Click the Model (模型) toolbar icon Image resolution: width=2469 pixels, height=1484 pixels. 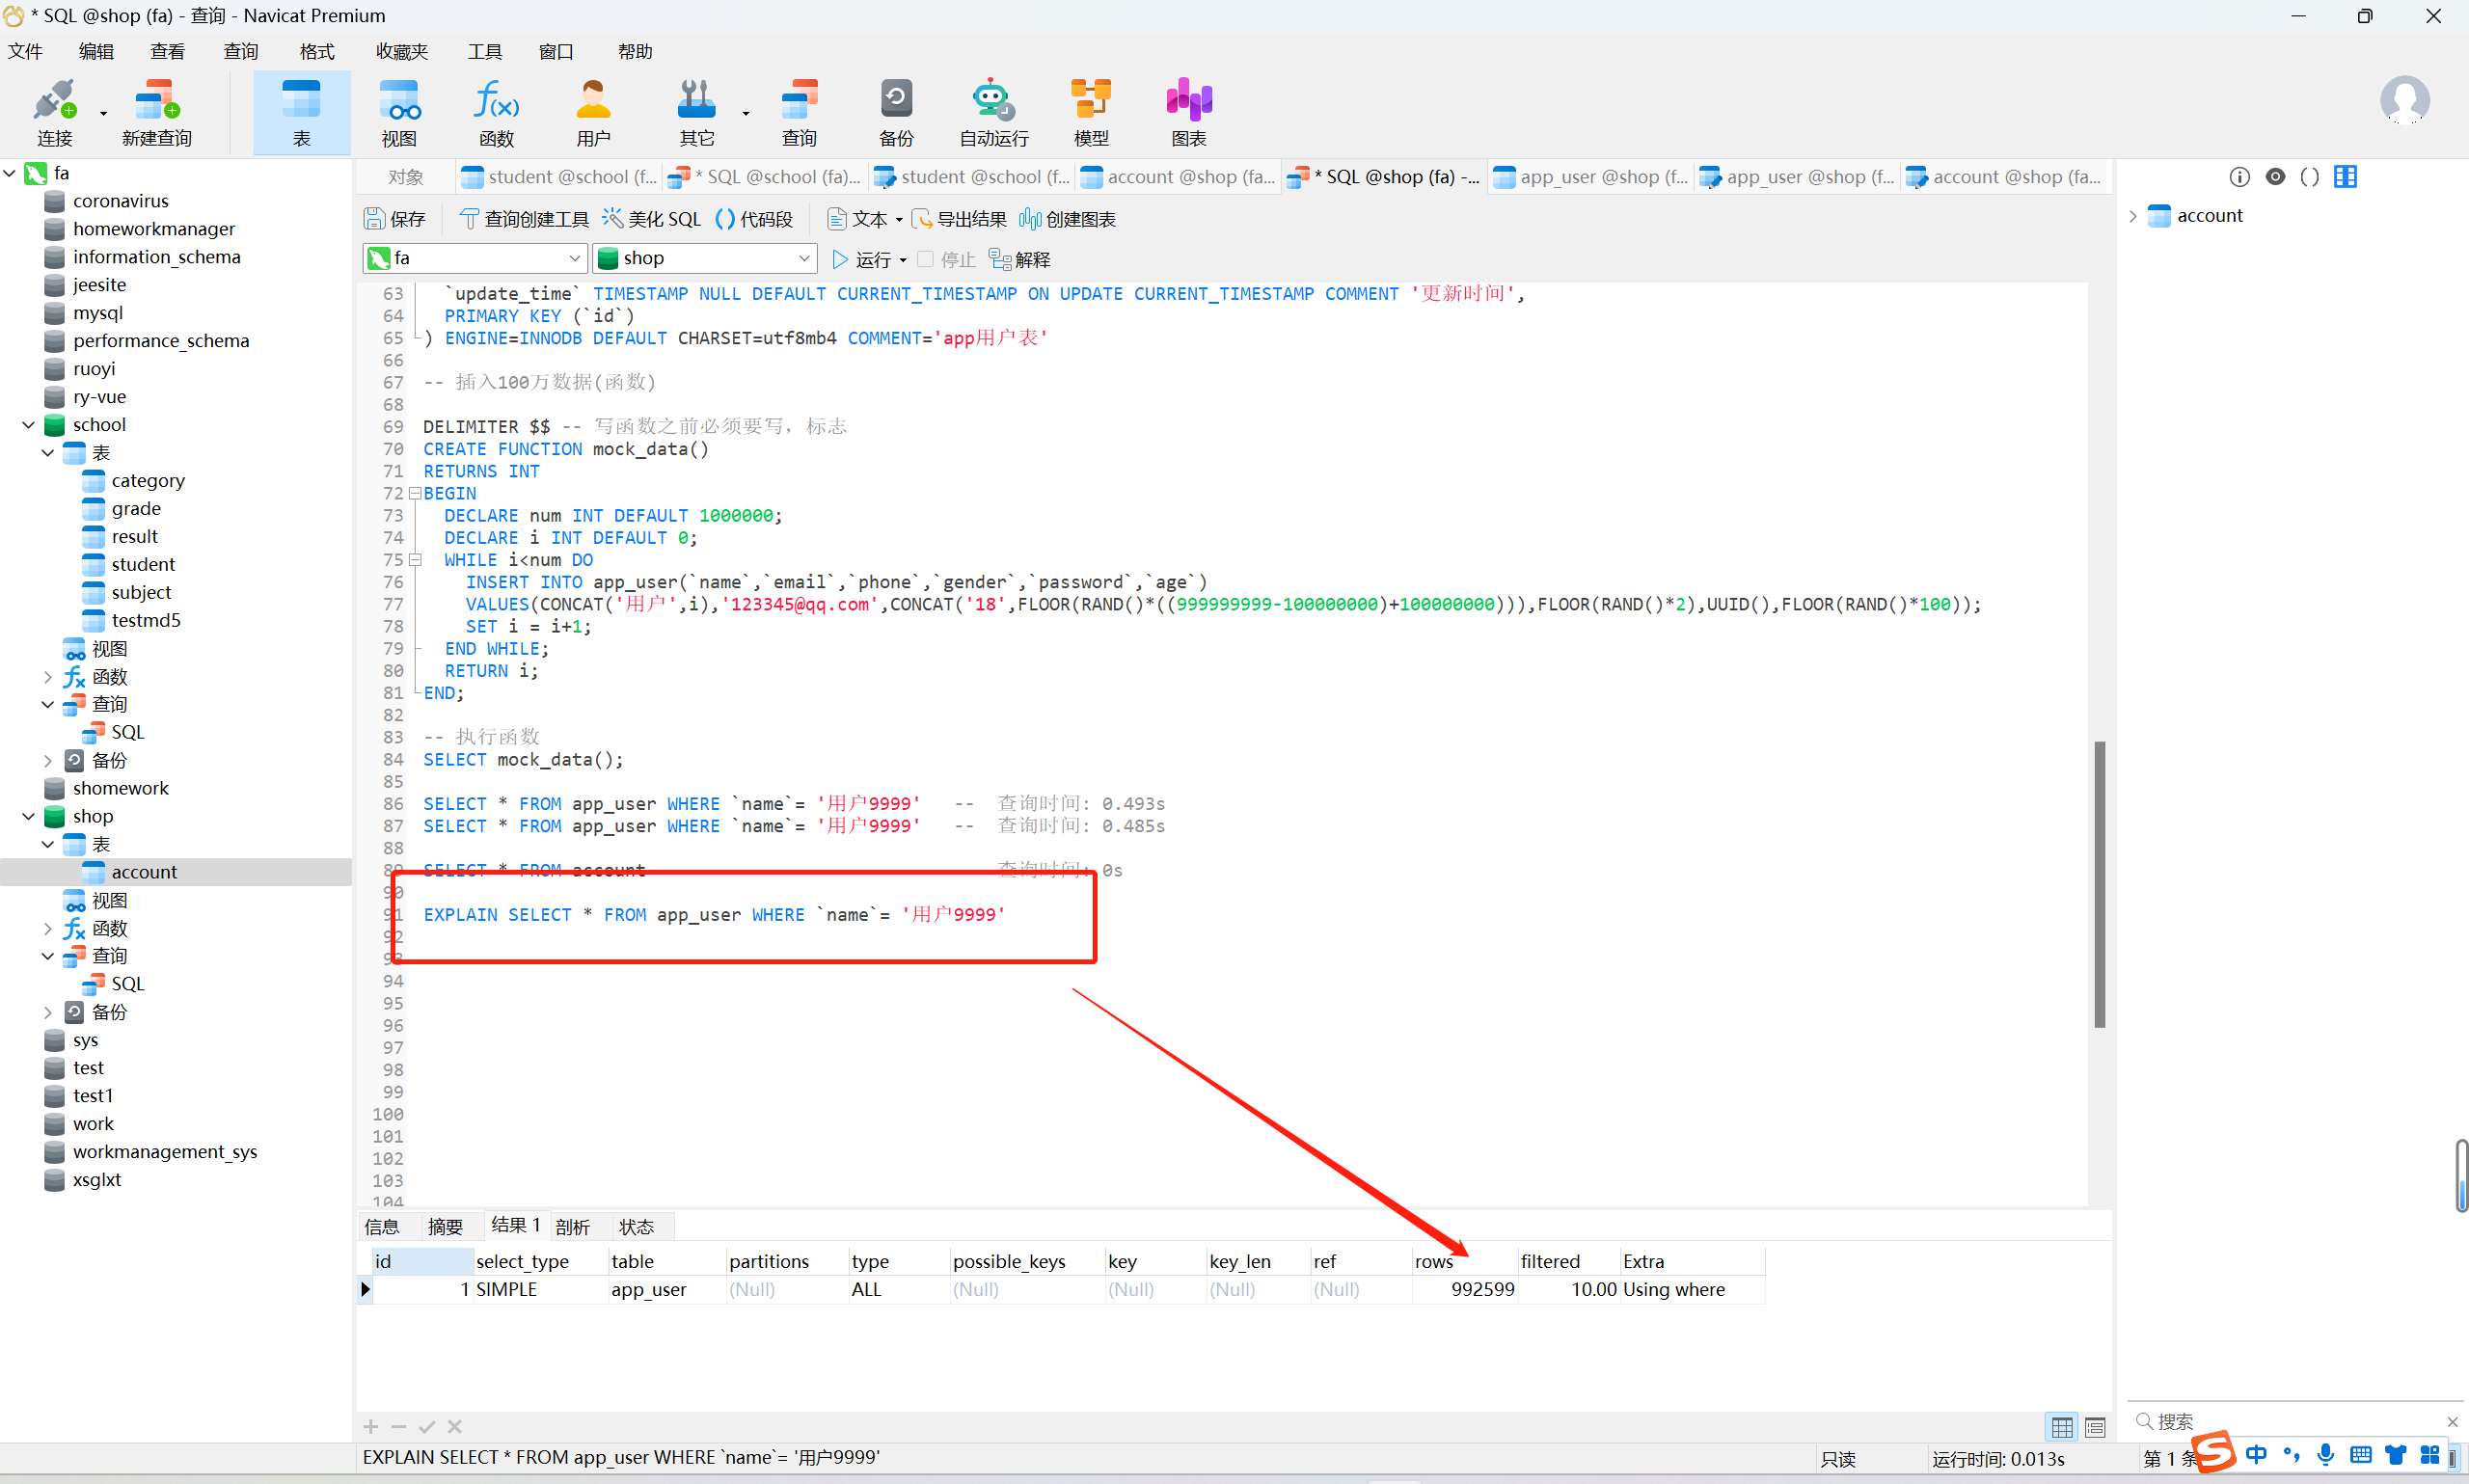click(x=1090, y=112)
